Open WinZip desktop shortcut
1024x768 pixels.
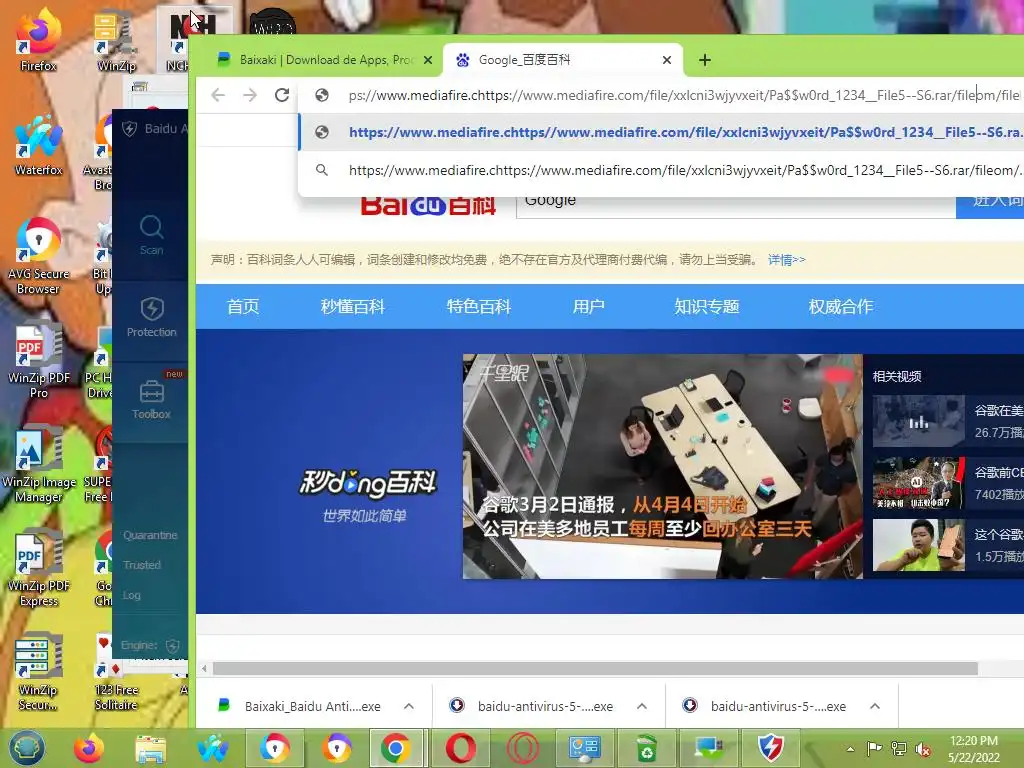pyautogui.click(x=116, y=39)
